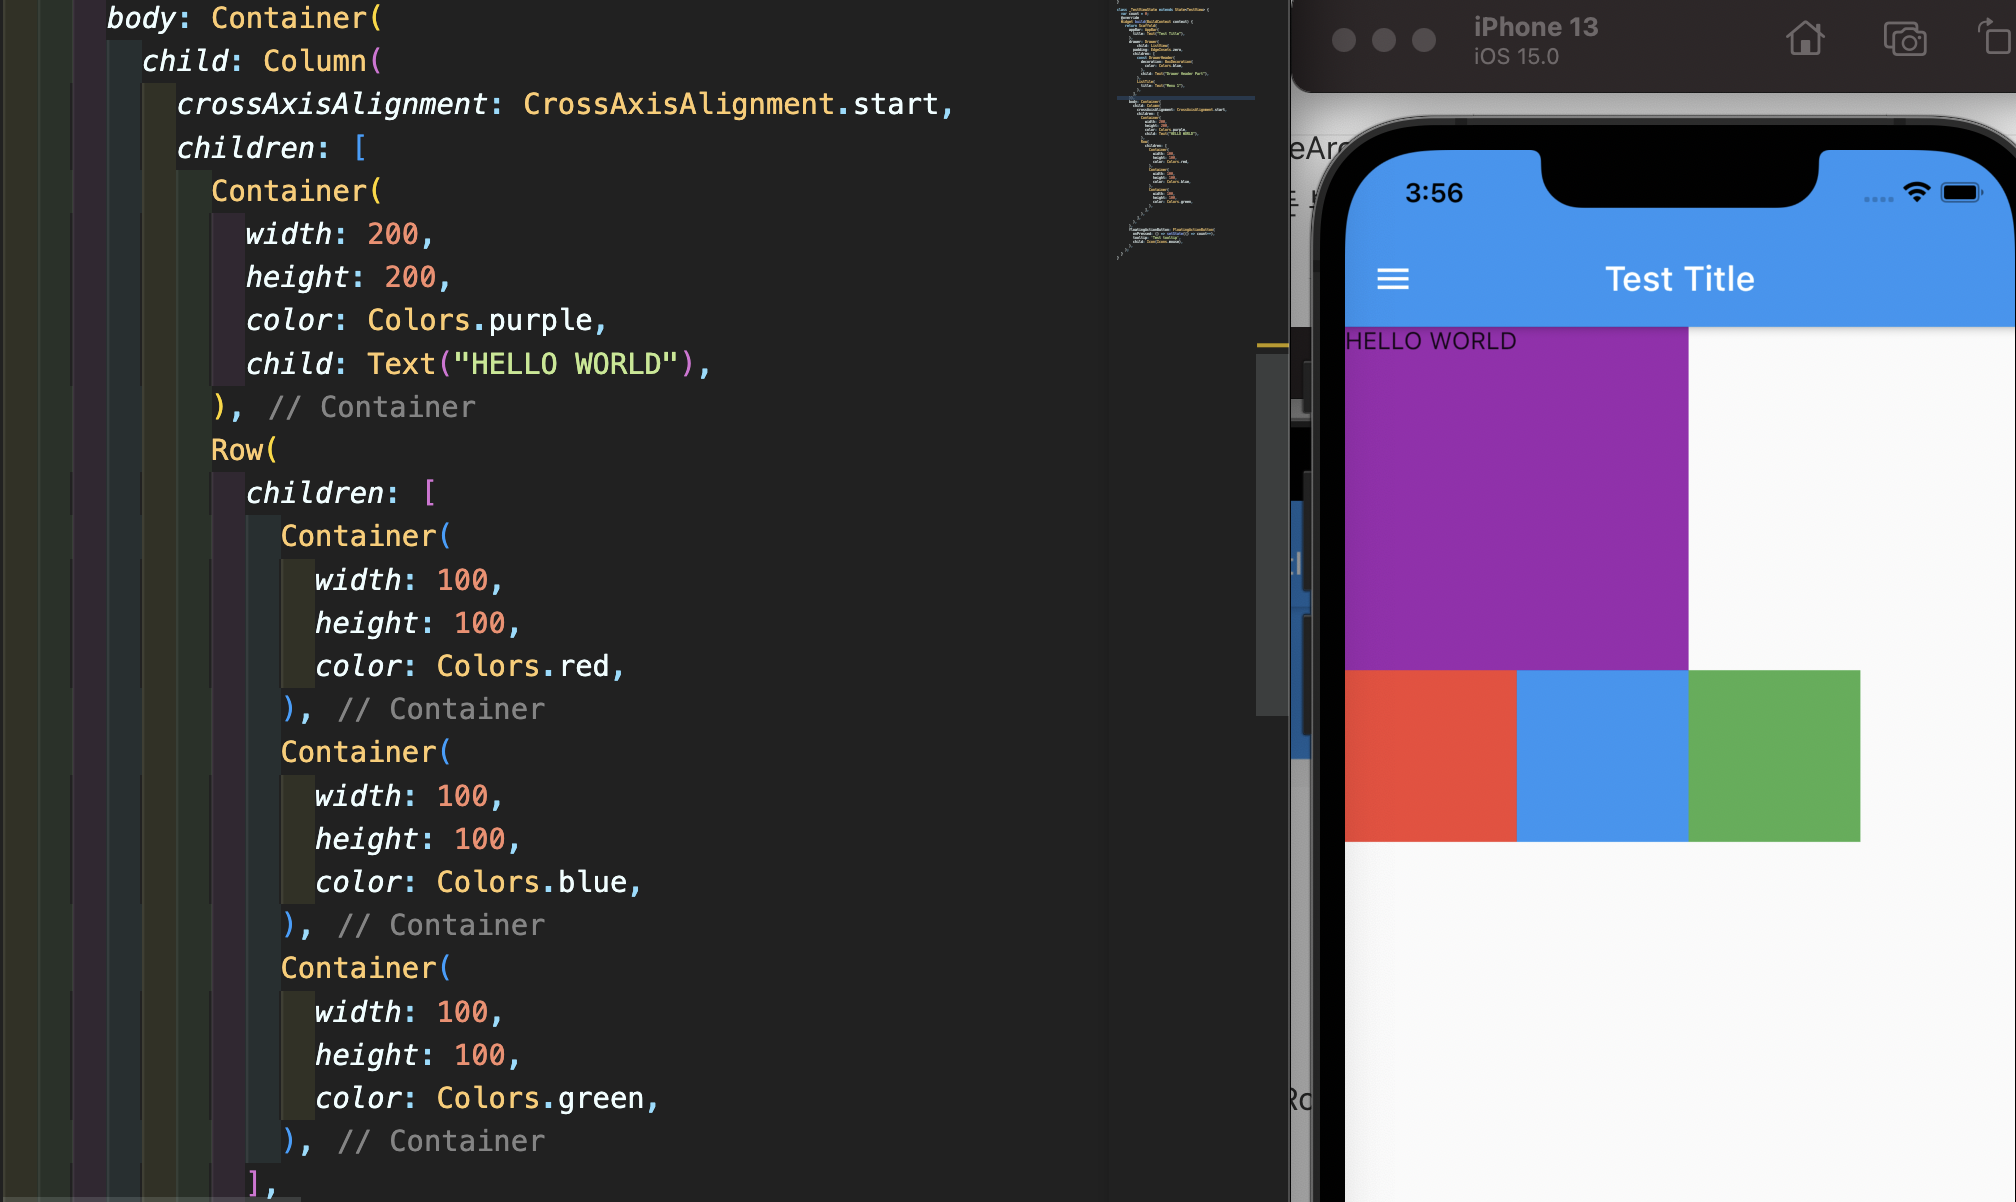Rotate the device using rotate icon
Screen dimensions: 2016x1202
tap(1994, 38)
